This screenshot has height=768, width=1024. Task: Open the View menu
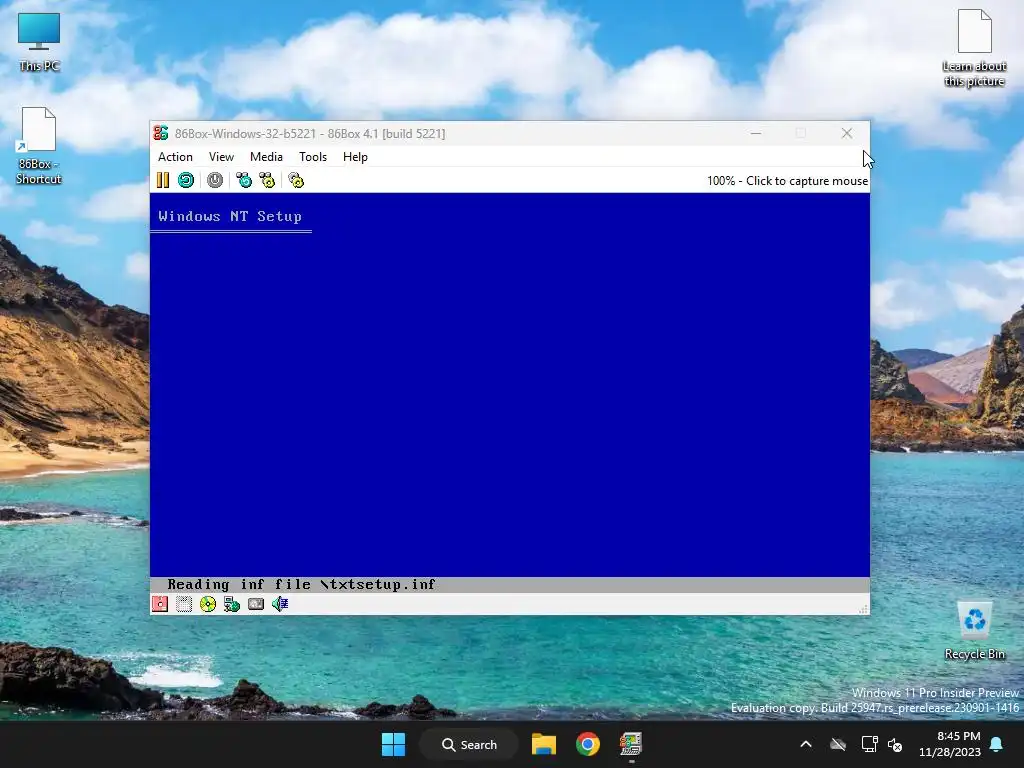tap(221, 157)
